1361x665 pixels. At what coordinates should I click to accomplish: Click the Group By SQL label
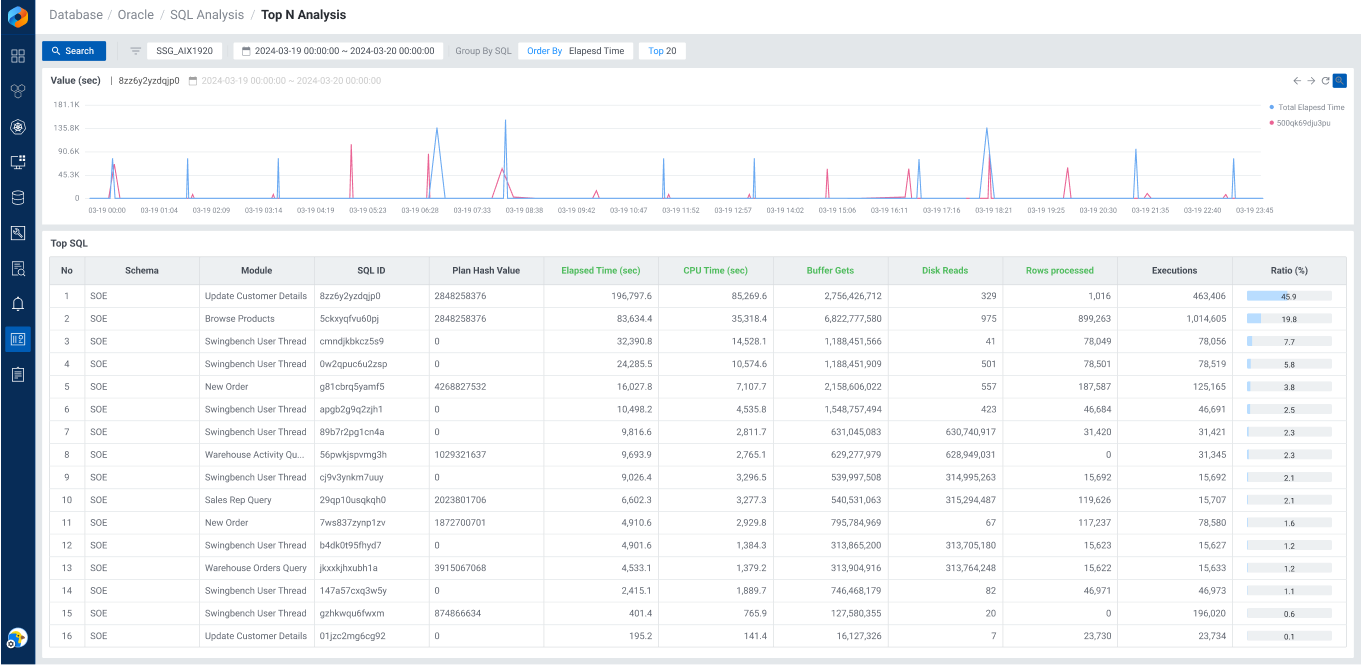(483, 51)
